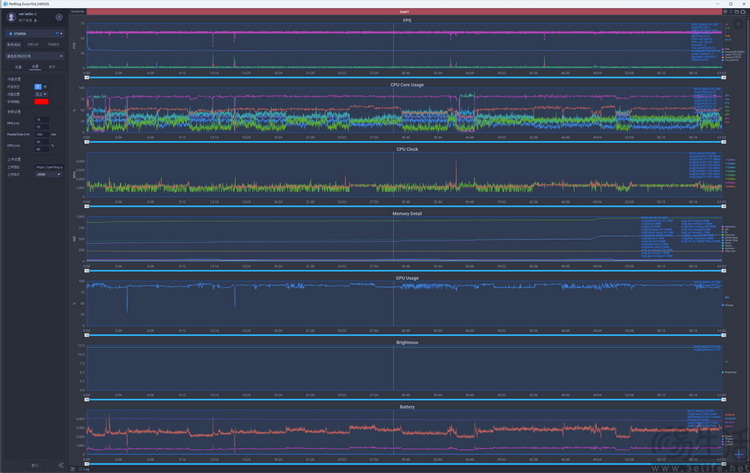Click the upload address URL input field
750x473 pixels.
tap(48, 167)
